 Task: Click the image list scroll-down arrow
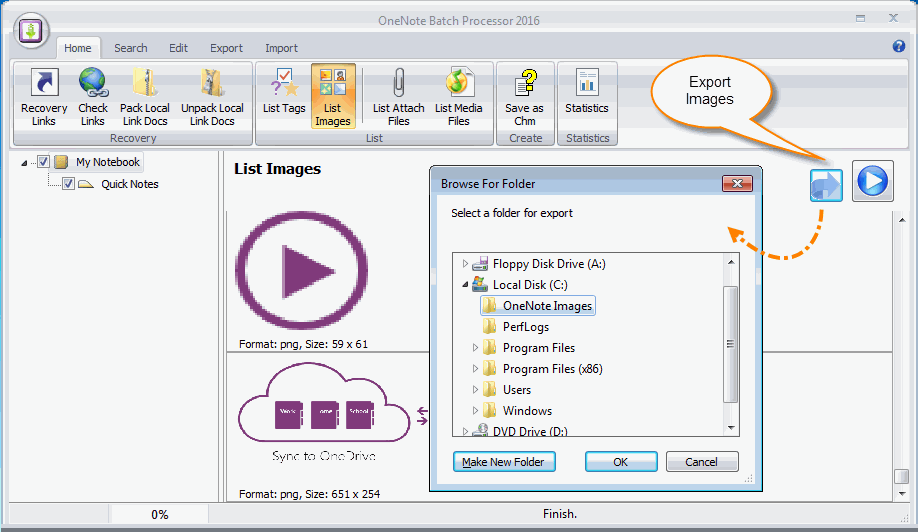click(902, 494)
